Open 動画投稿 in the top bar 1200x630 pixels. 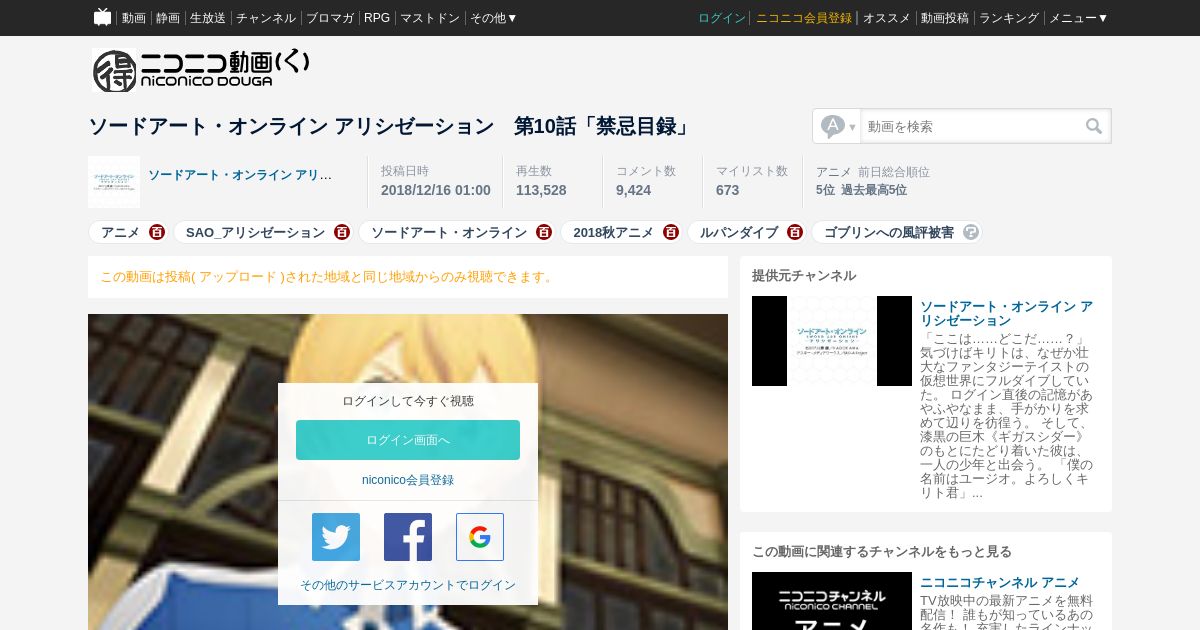point(945,18)
